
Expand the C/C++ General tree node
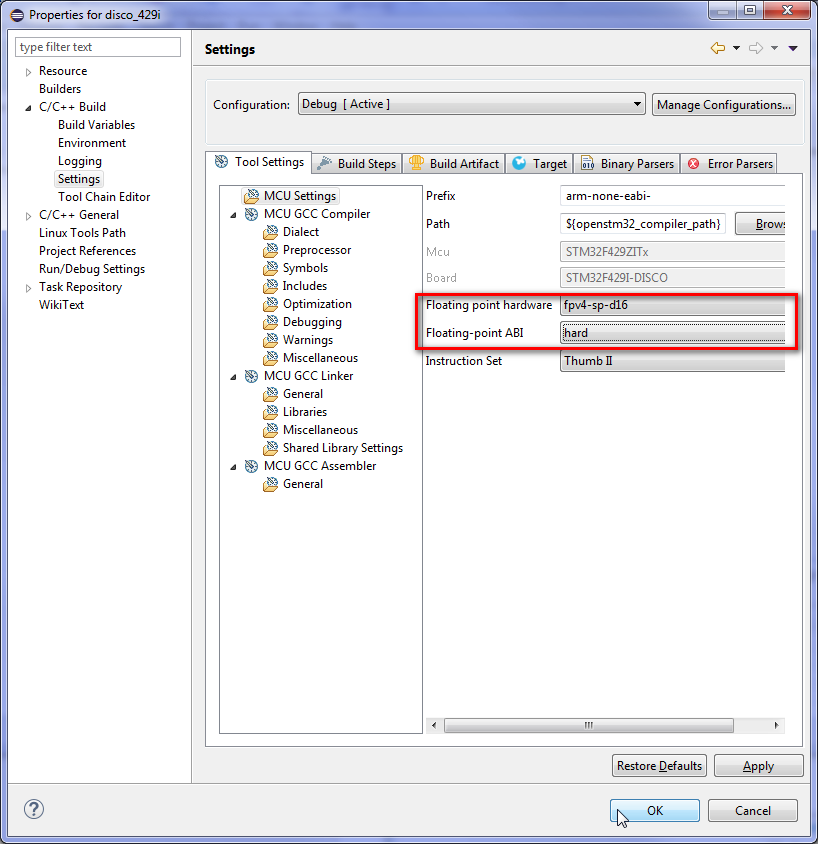click(28, 215)
